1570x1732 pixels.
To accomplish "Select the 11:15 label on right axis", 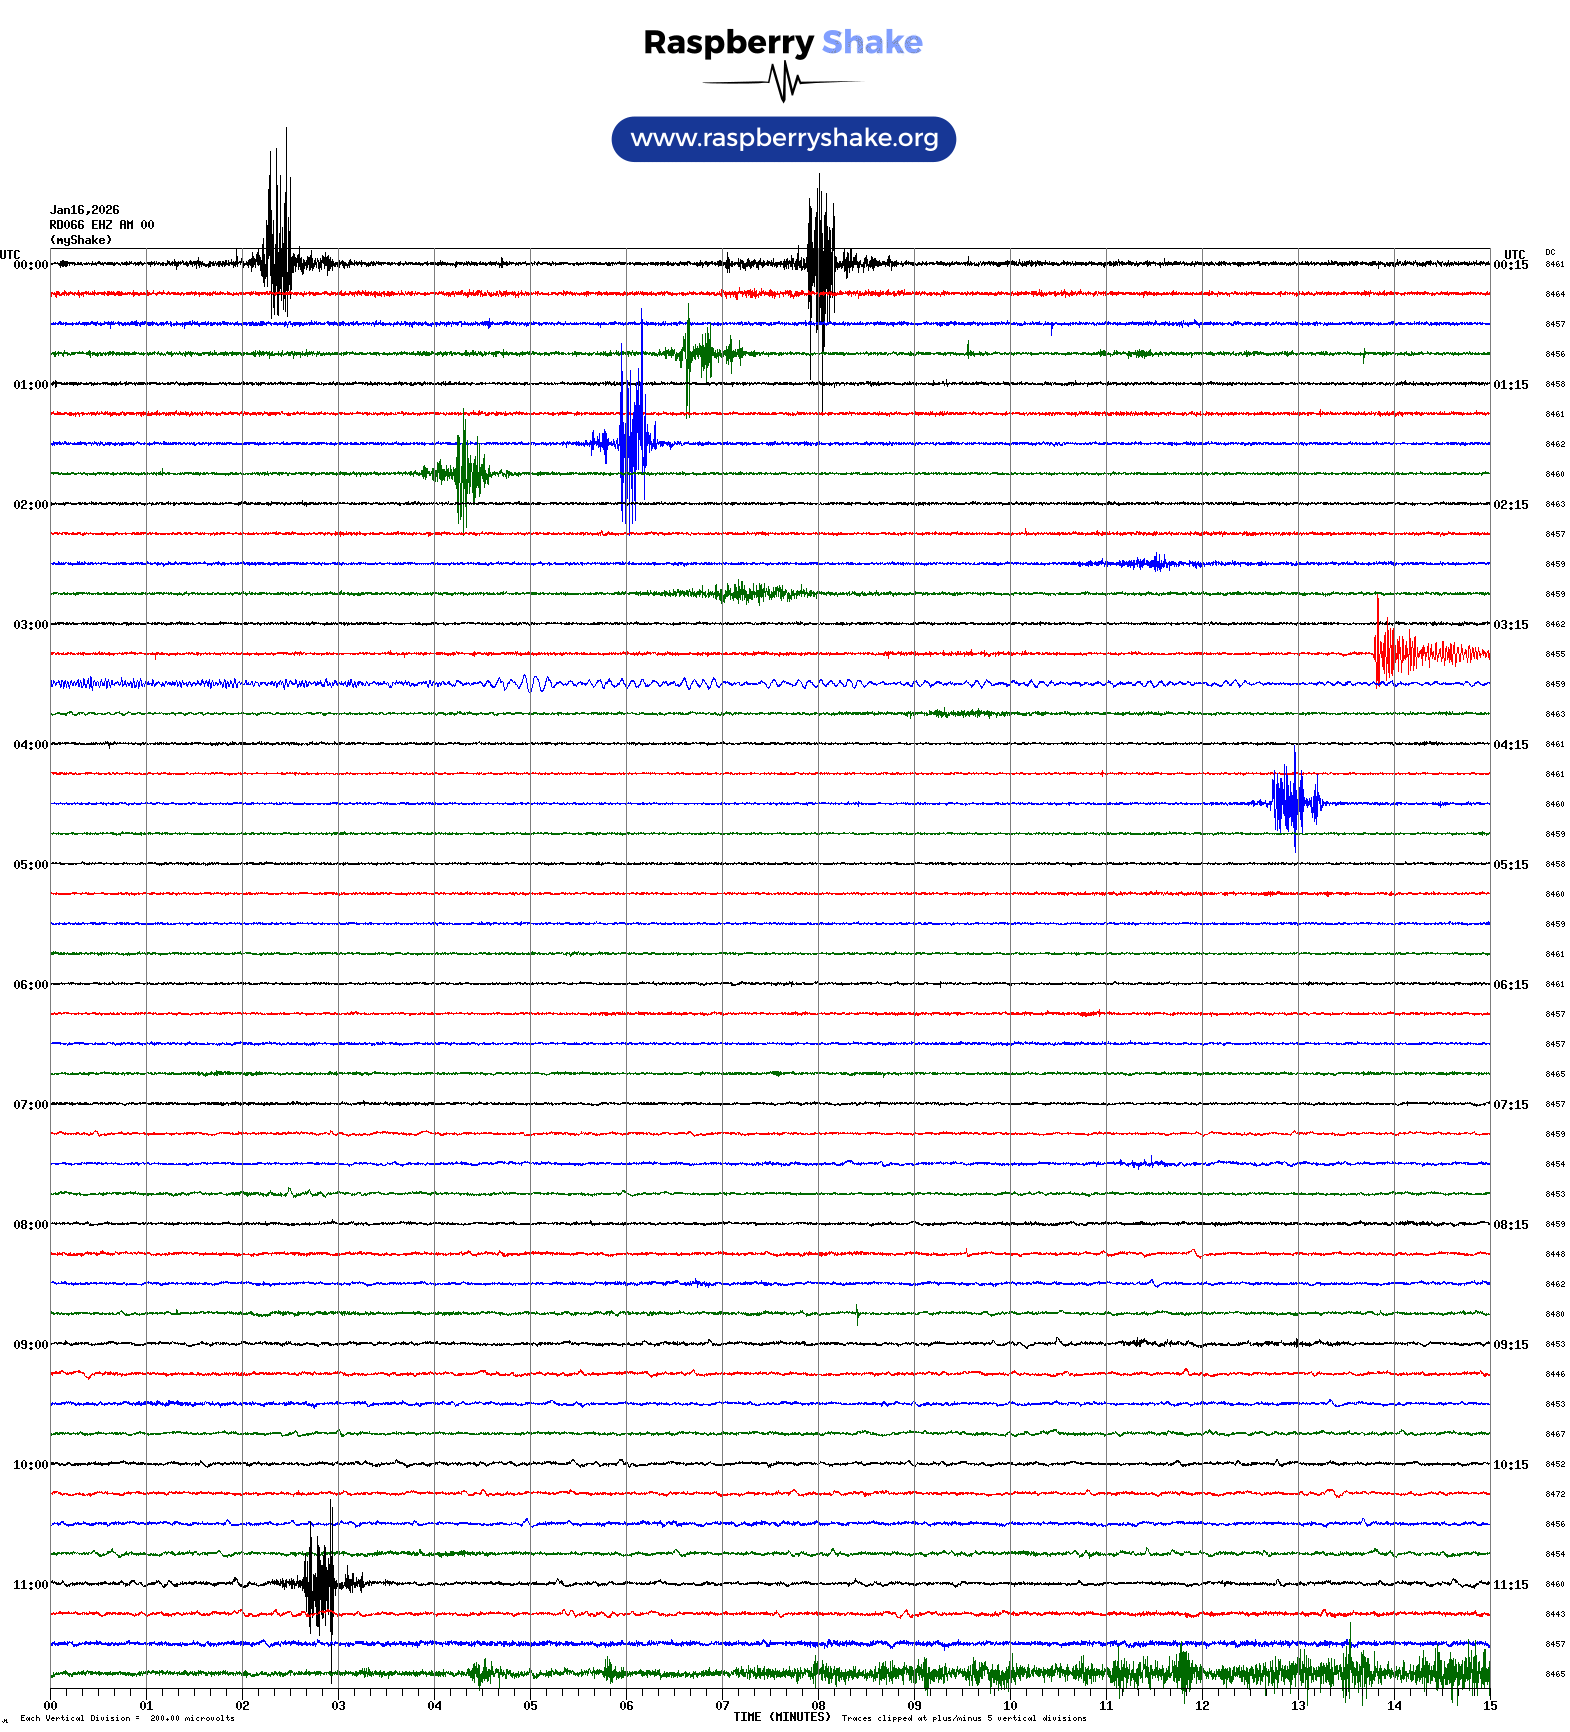I will [x=1510, y=1585].
